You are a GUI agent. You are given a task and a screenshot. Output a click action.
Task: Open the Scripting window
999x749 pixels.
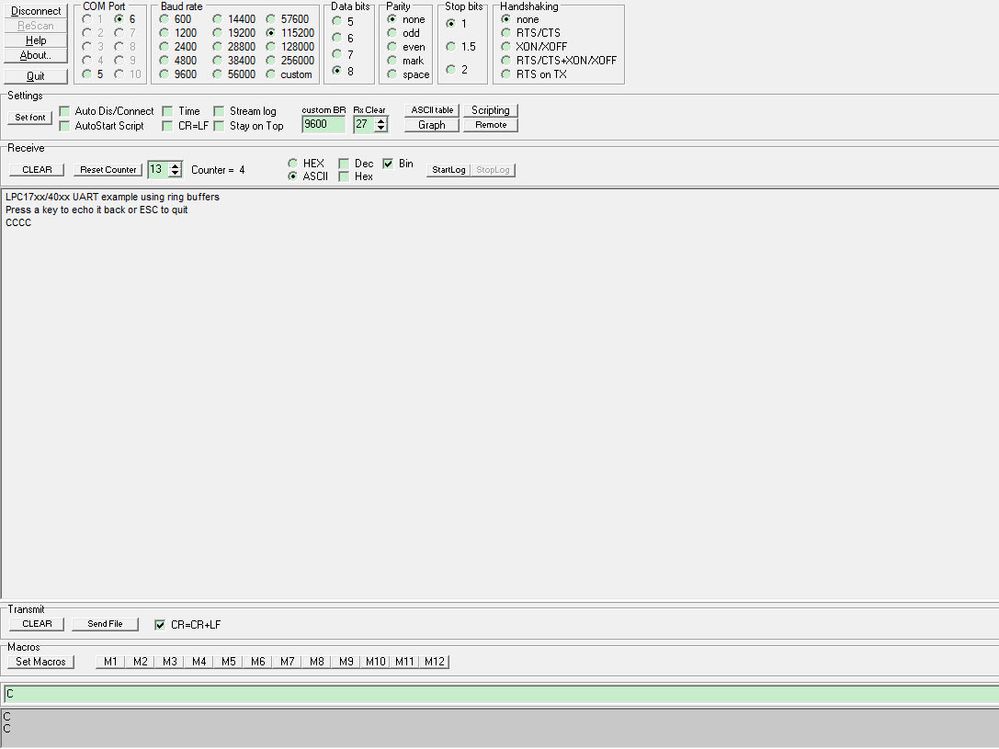coord(491,110)
